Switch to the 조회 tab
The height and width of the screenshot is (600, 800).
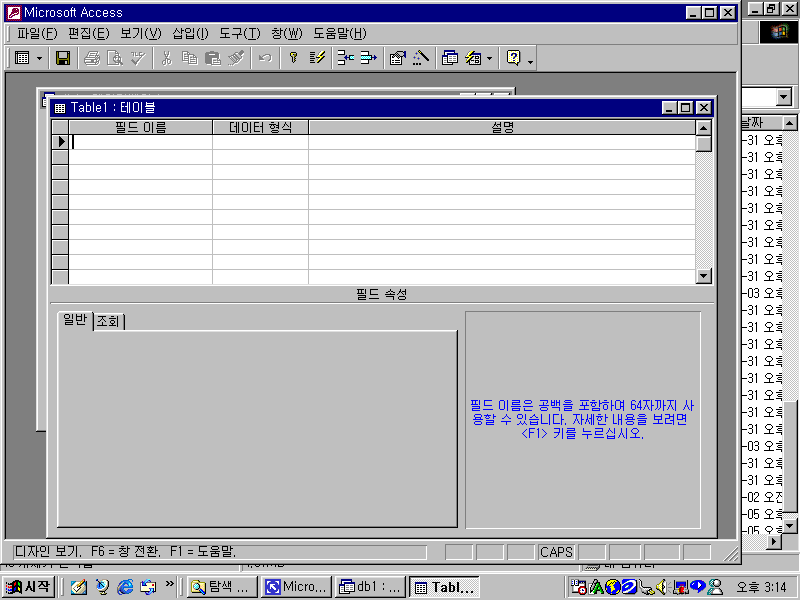click(108, 321)
